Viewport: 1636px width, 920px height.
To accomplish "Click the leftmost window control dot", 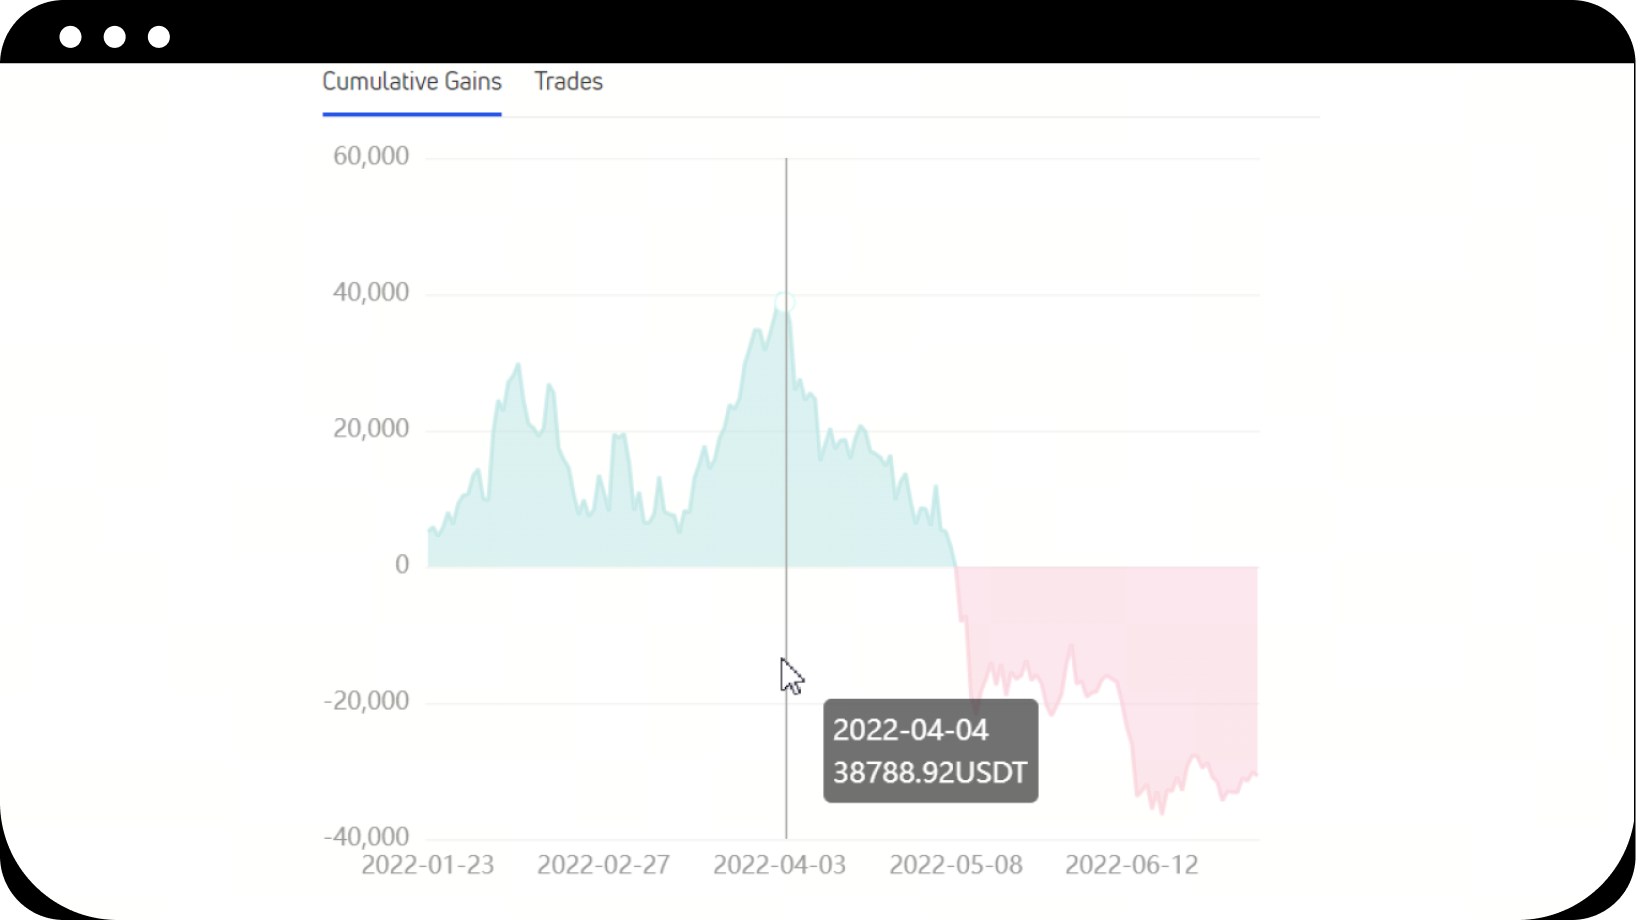I will click(71, 37).
